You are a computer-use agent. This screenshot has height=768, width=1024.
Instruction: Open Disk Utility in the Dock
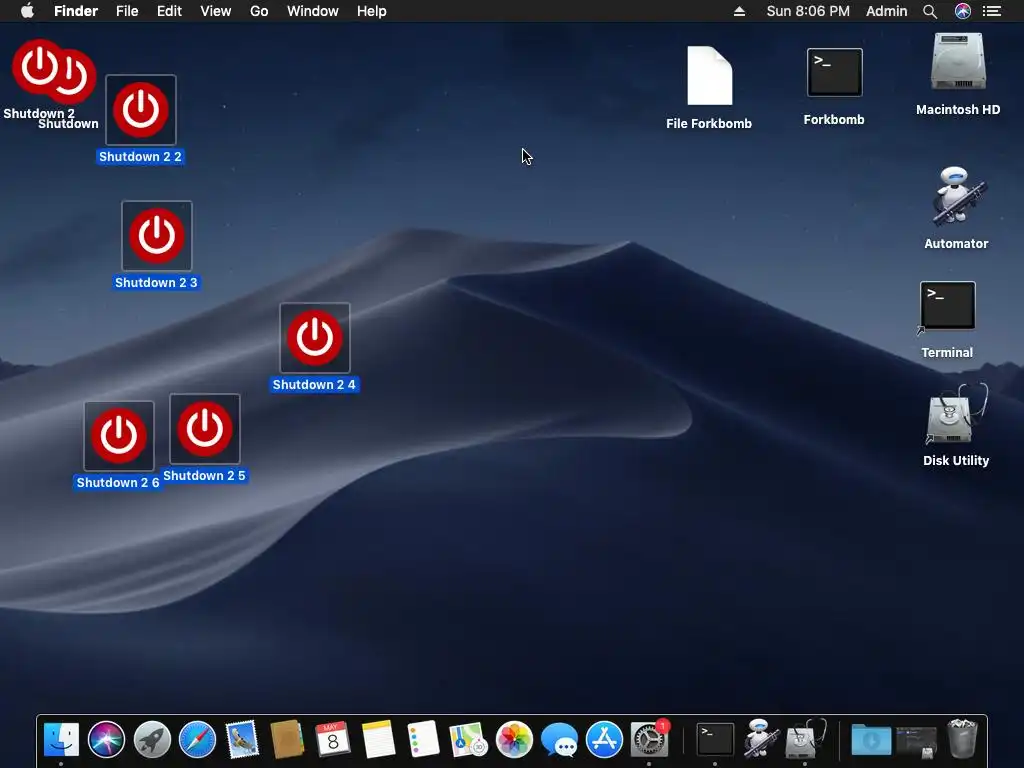[805, 739]
